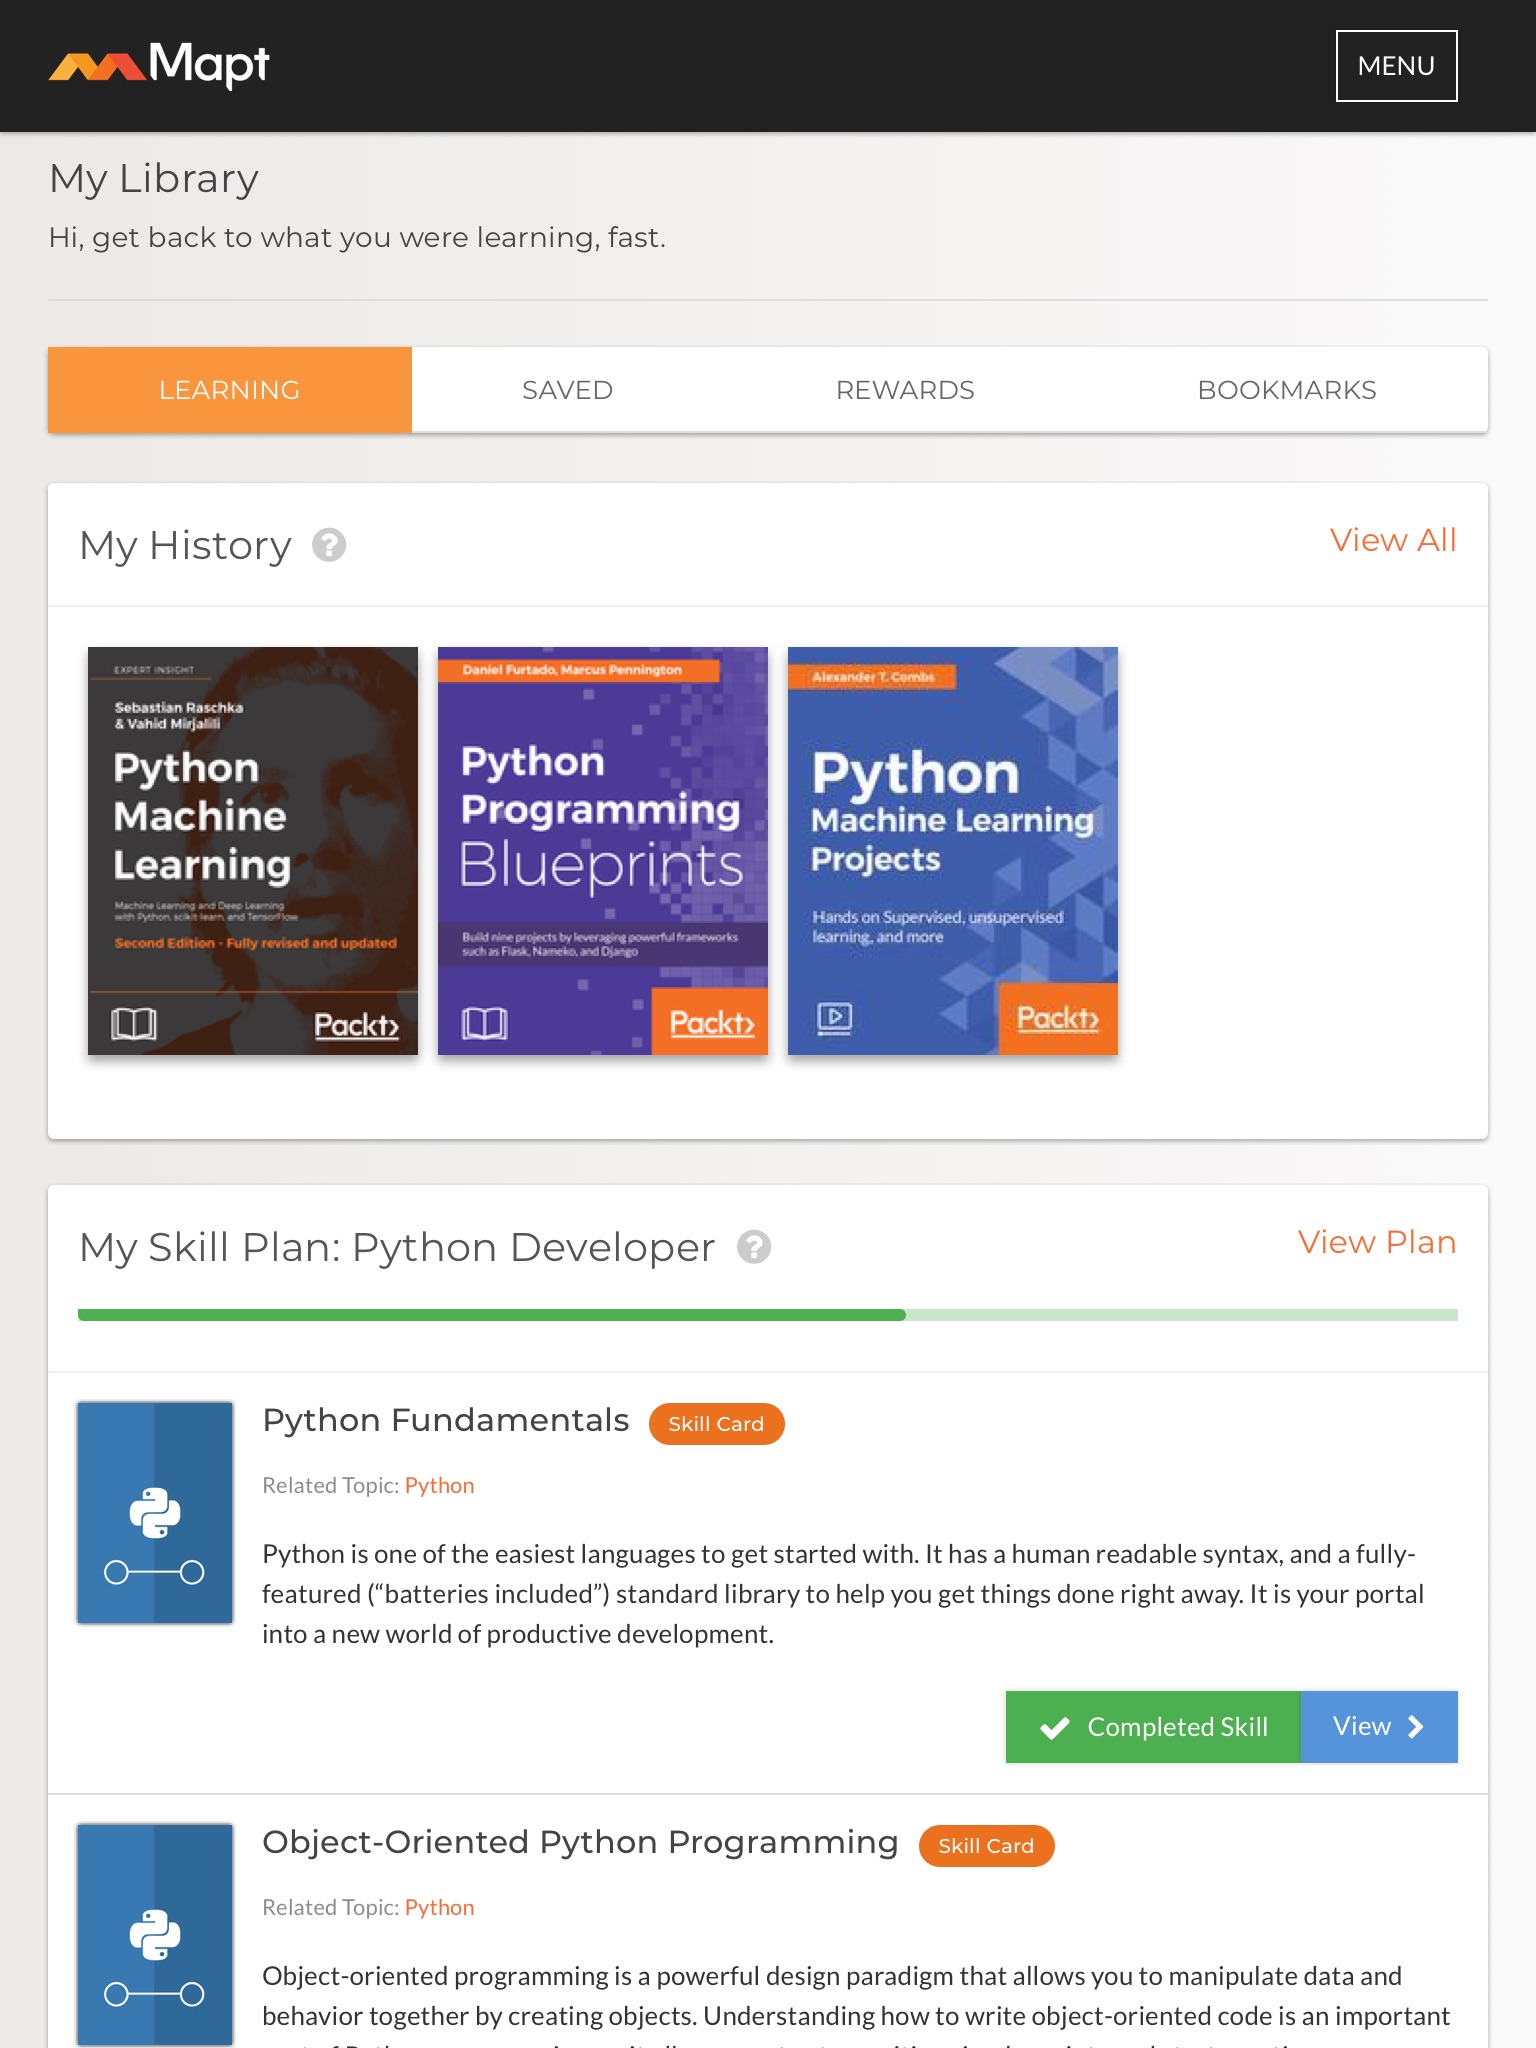Open Object-Oriented Python Programming skill image
Image resolution: width=1536 pixels, height=2048 pixels.
155,1934
